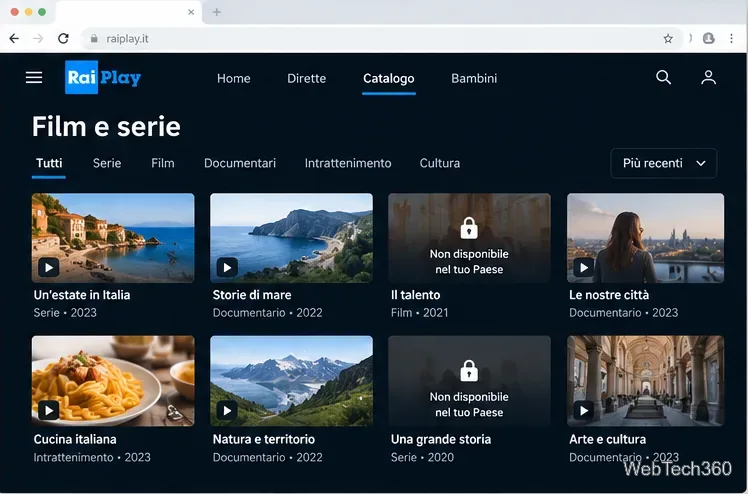Viewport: 748px width, 494px height.
Task: Open the hamburger menu
Action: pyautogui.click(x=34, y=77)
